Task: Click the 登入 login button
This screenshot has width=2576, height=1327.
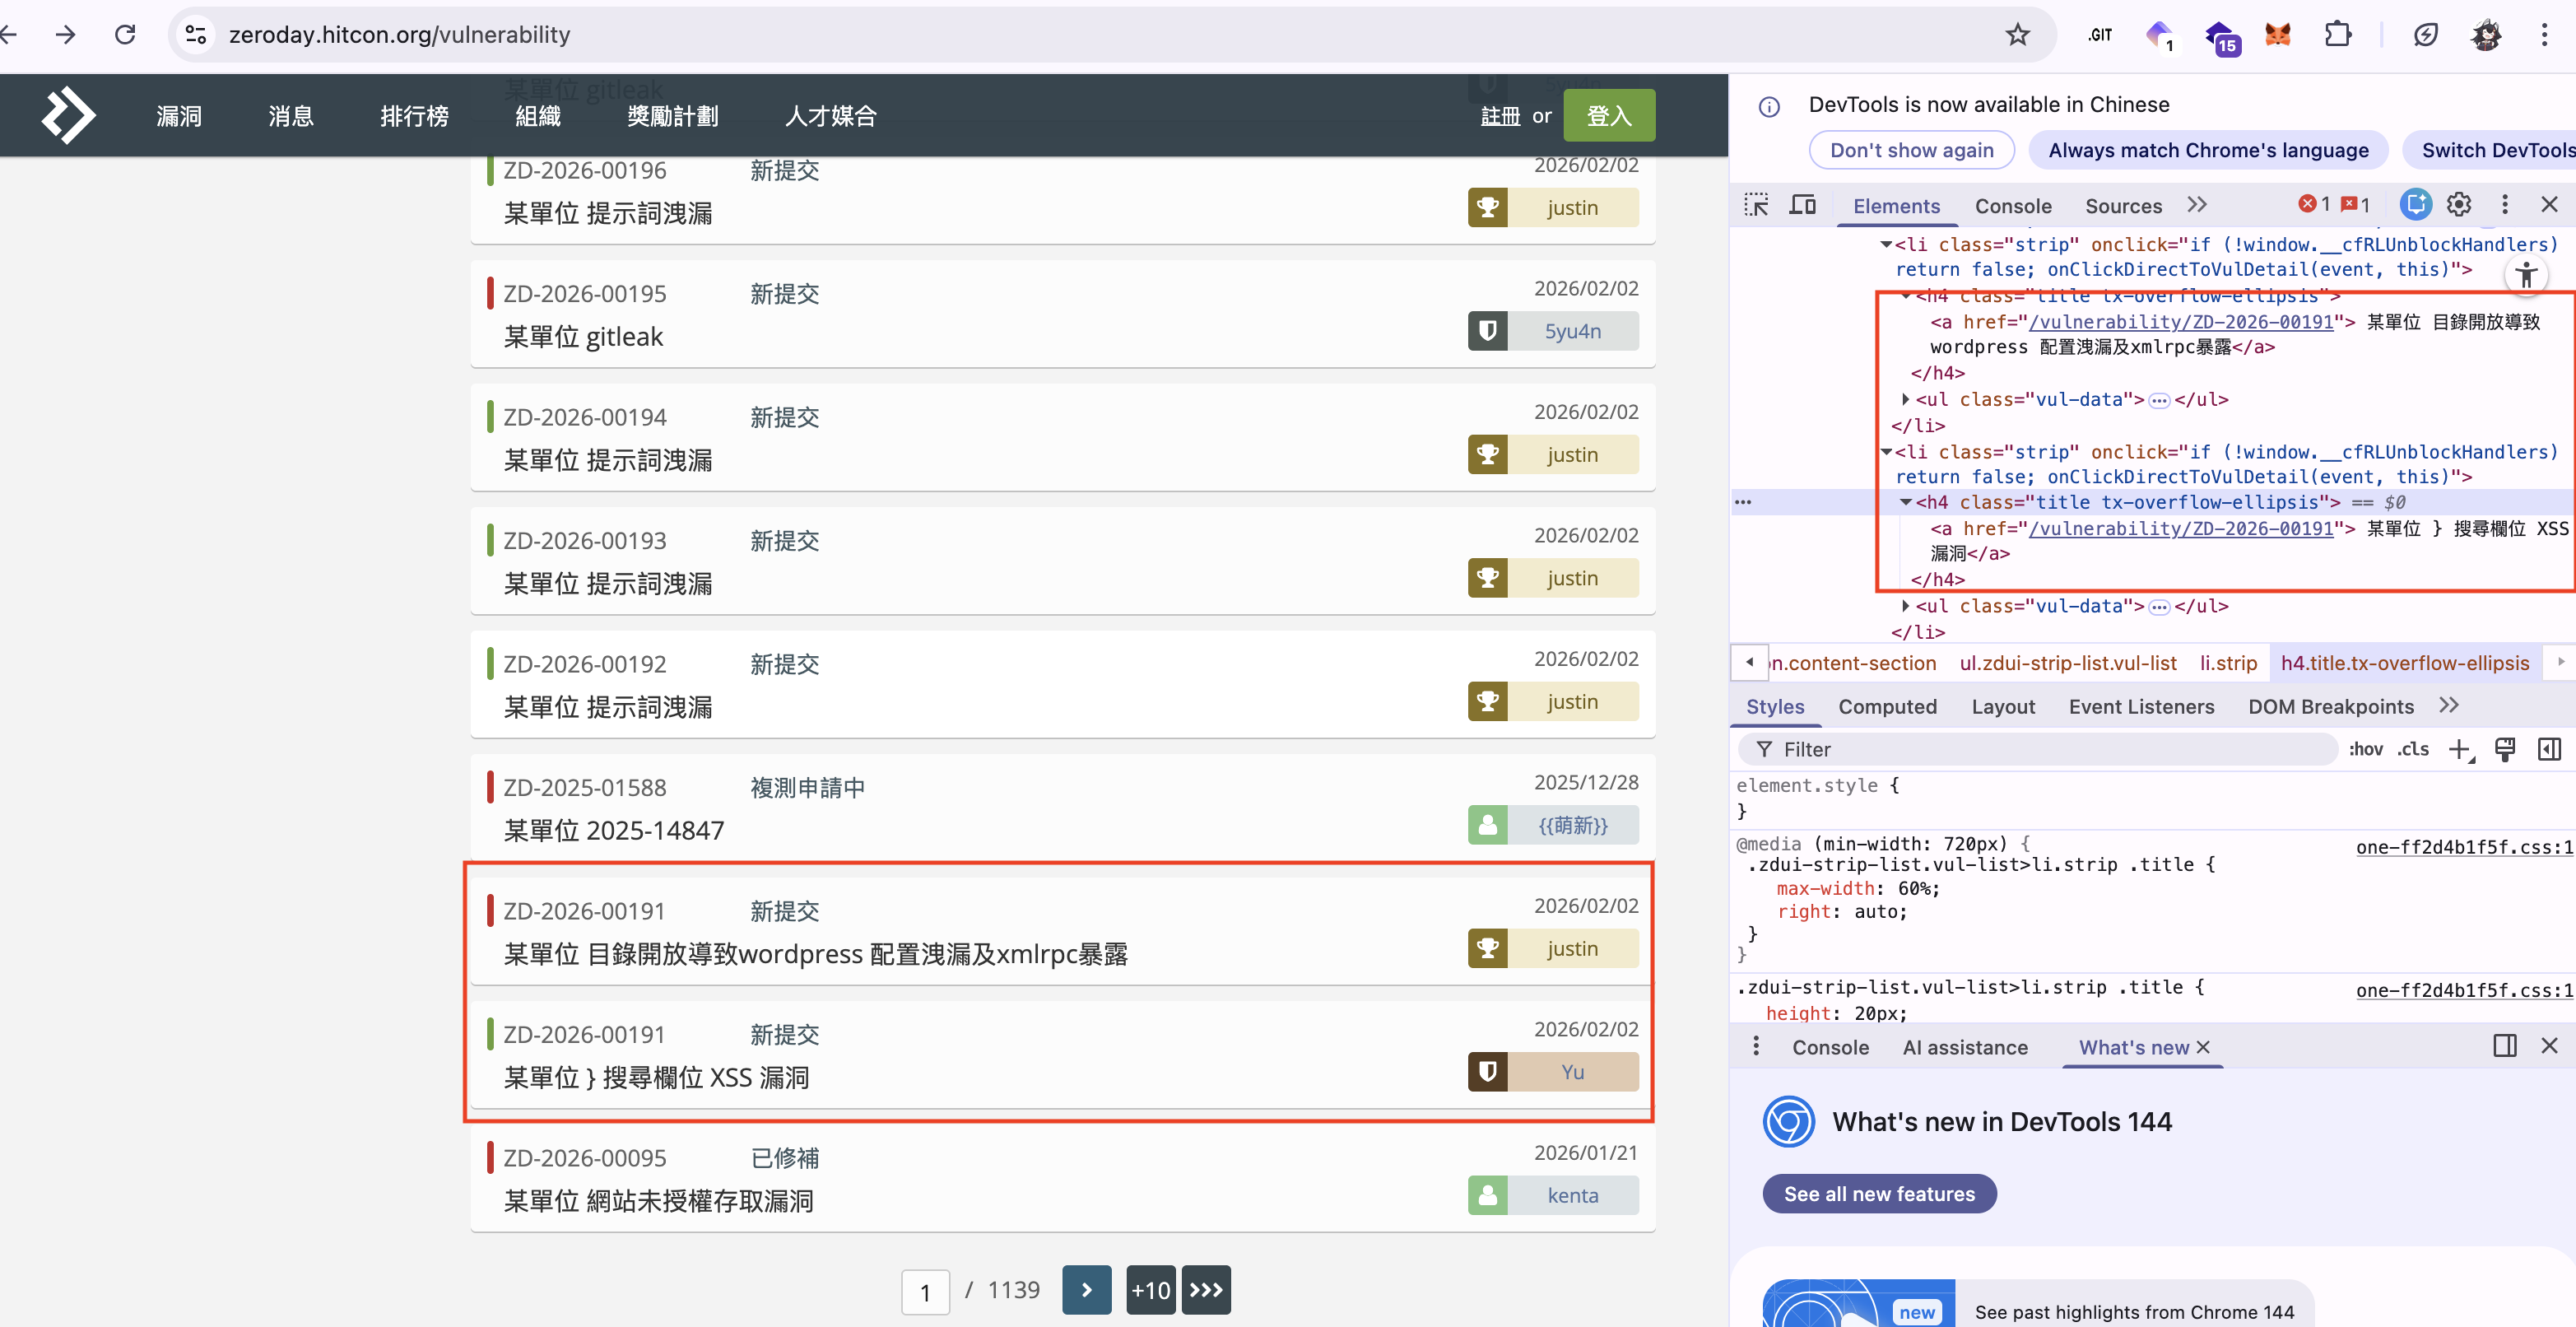Action: click(x=1609, y=116)
